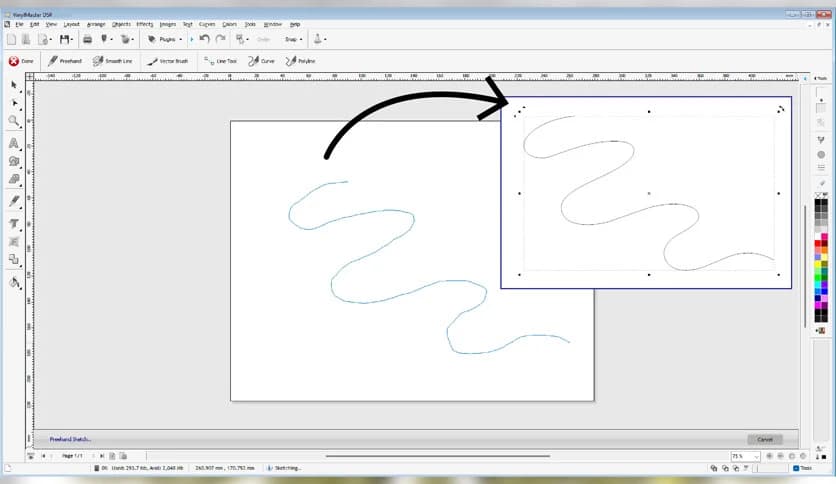Pick the red color swatch in palette
The width and height of the screenshot is (836, 484).
[817, 243]
